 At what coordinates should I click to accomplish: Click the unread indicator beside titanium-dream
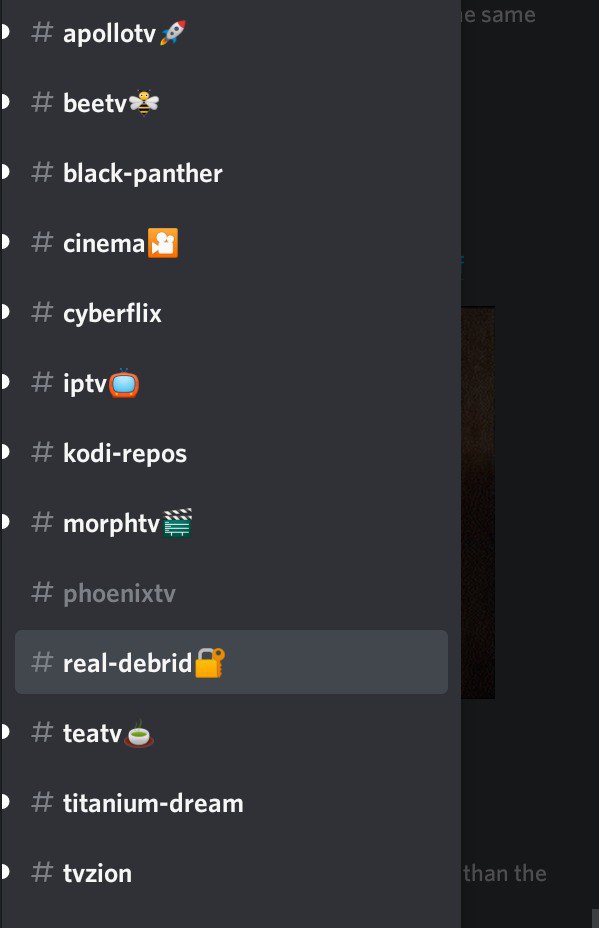(x=5, y=803)
